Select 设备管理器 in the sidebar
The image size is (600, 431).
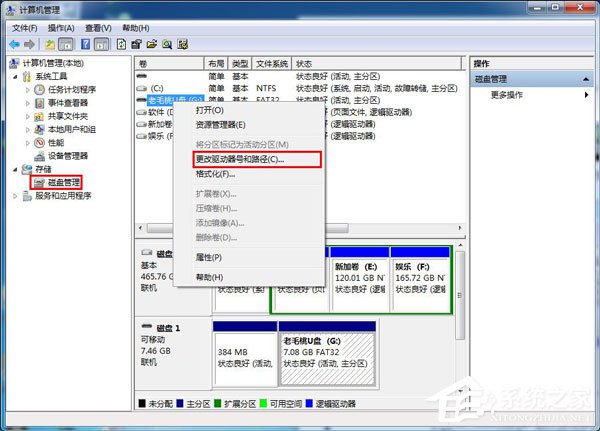pos(67,155)
